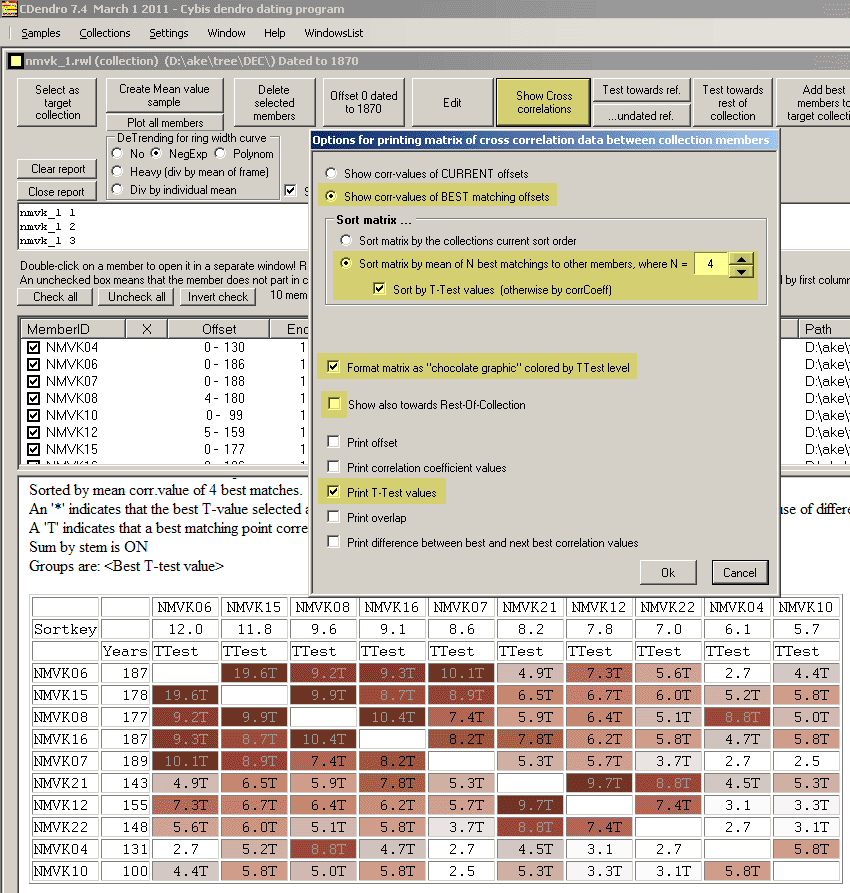850x893 pixels.
Task: Enable Print correlation coefficient values checkbox
Action: click(x=334, y=466)
